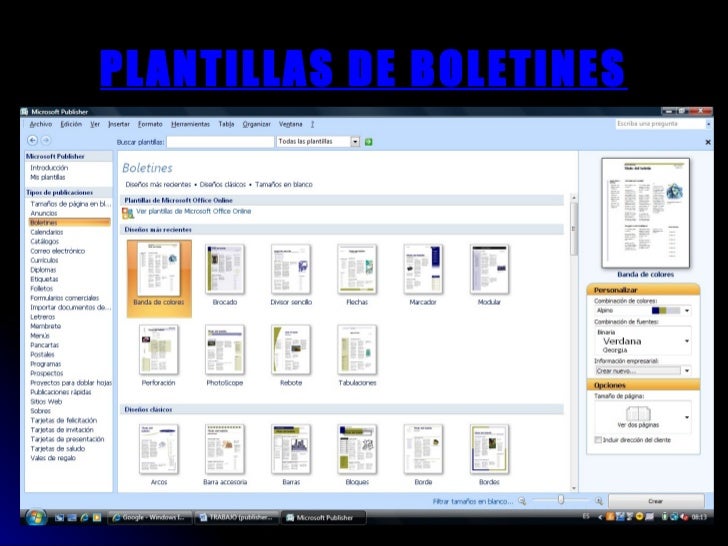Click the back navigation arrow icon
The image size is (728, 546).
[x=32, y=140]
